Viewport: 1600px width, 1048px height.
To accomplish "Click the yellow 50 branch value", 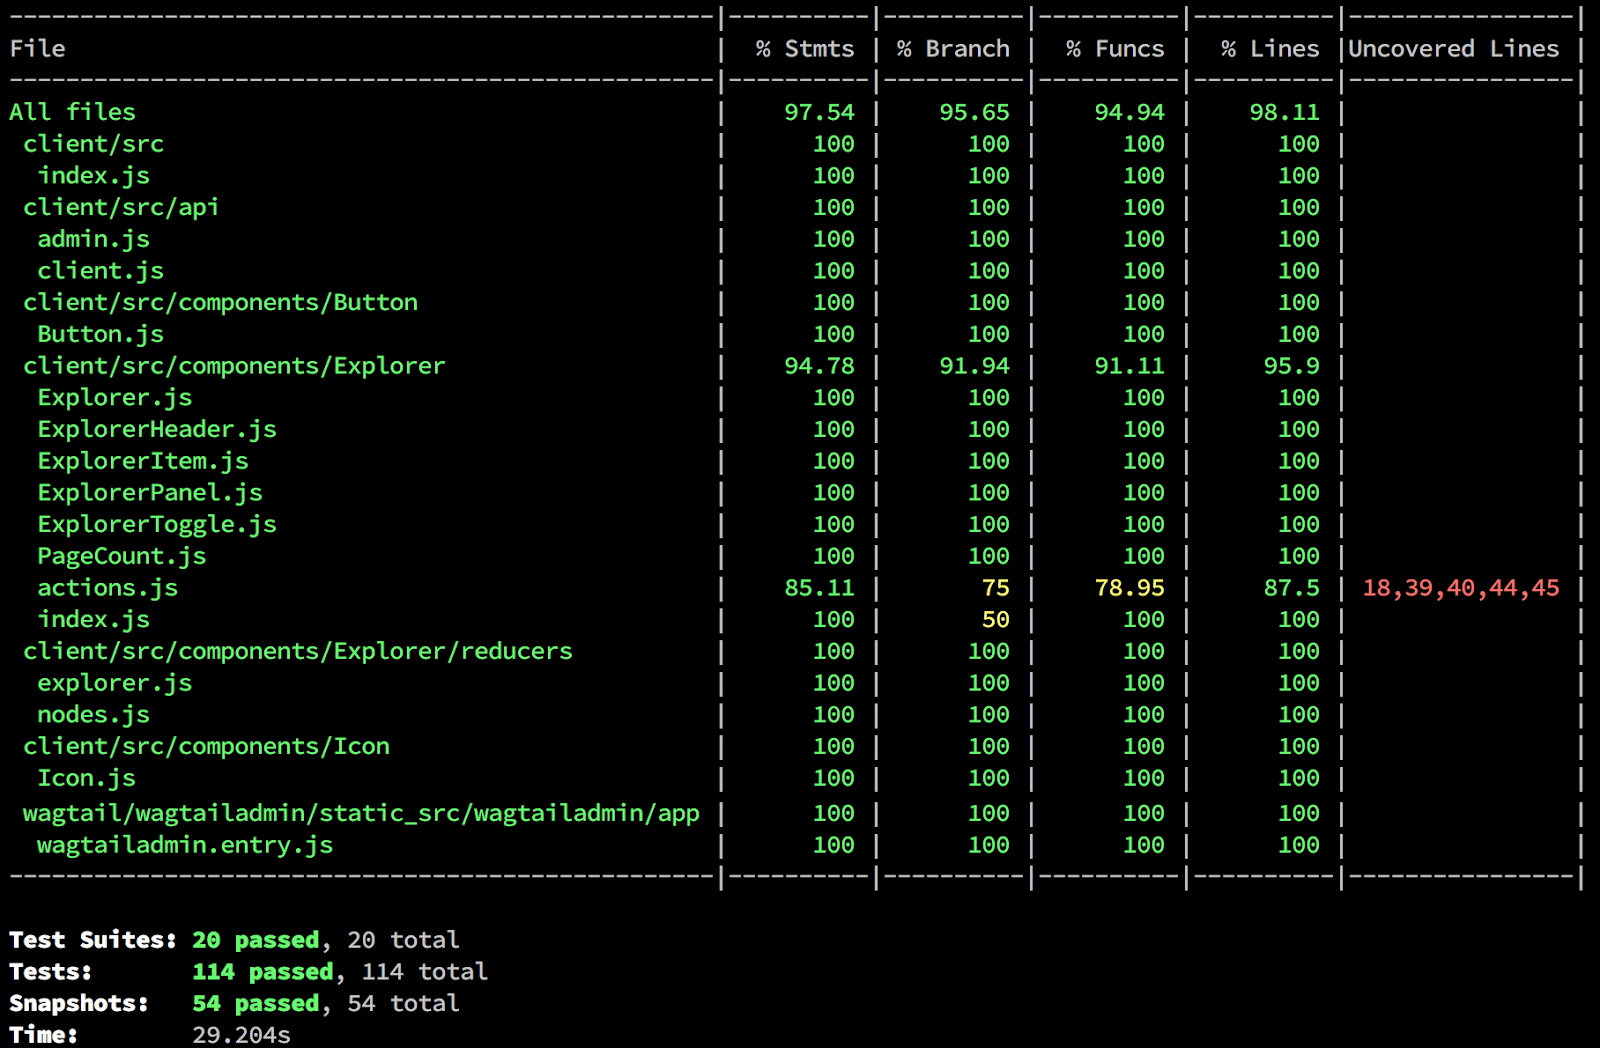I will (995, 620).
